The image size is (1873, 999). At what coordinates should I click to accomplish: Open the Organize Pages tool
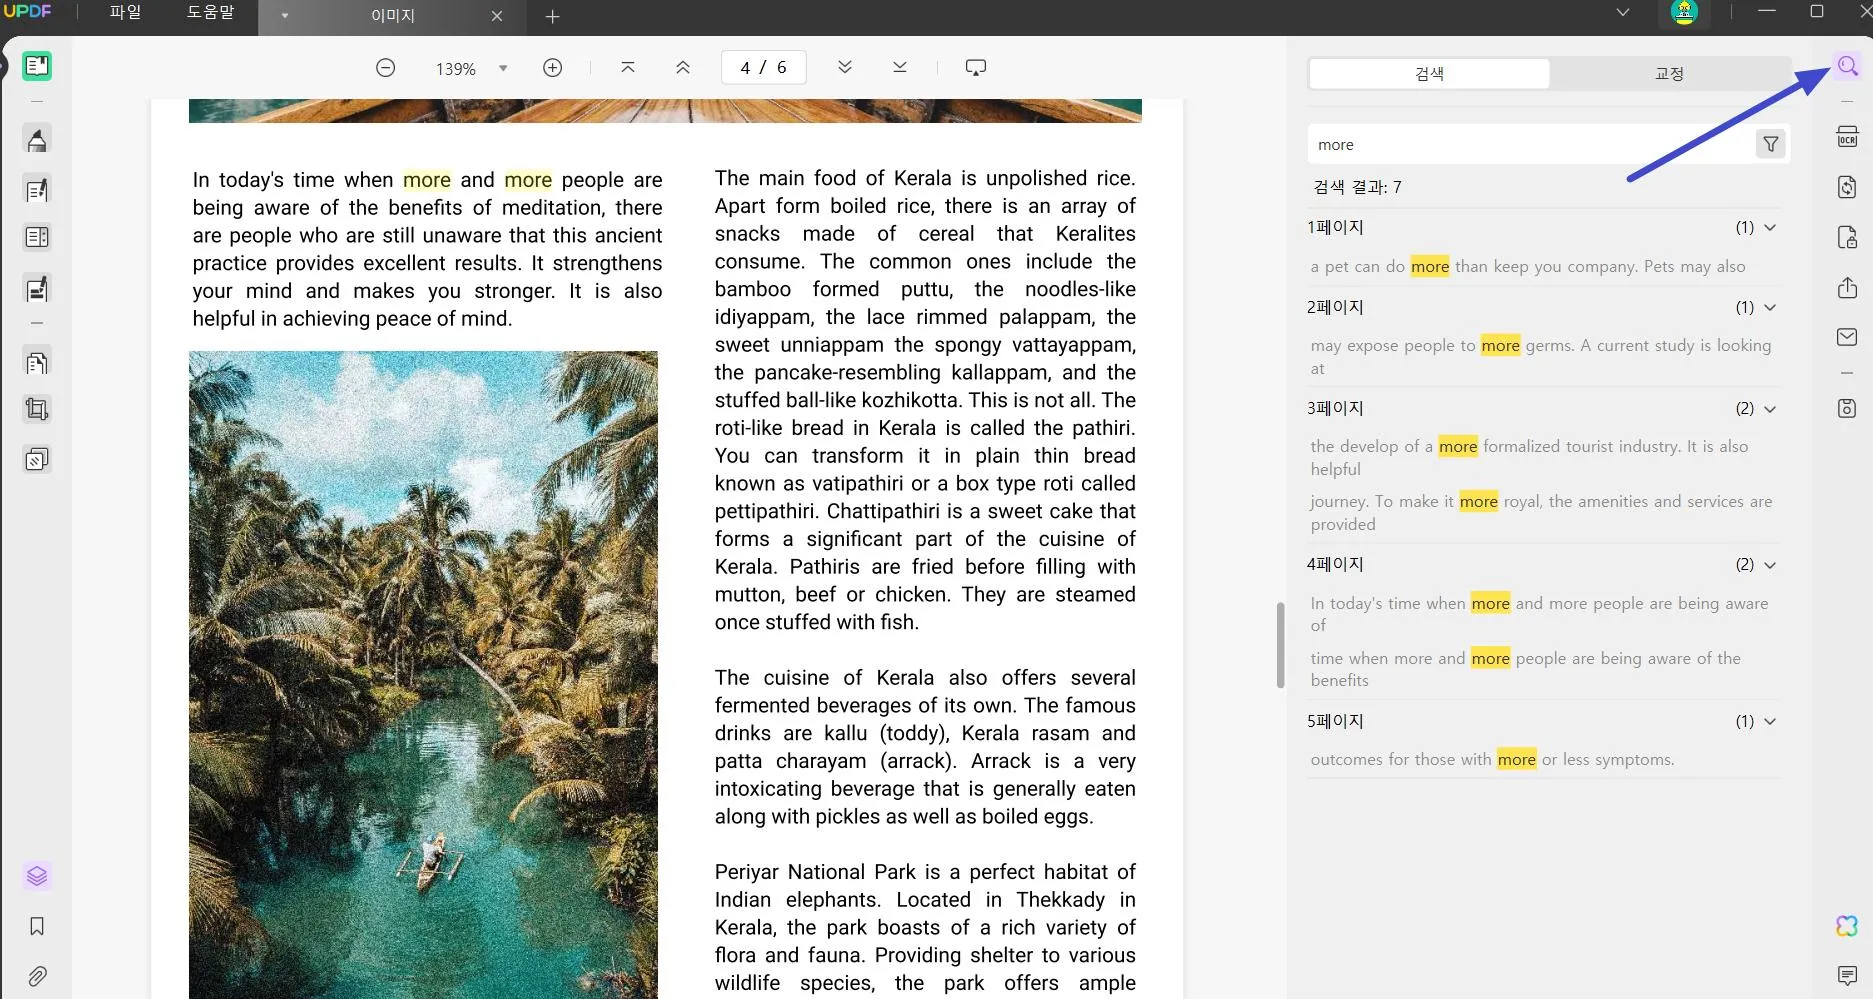click(37, 362)
